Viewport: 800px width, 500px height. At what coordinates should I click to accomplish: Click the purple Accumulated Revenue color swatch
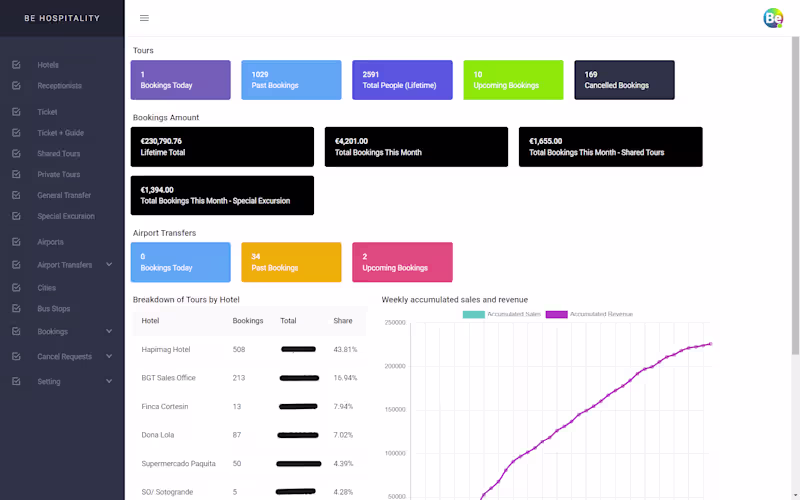pyautogui.click(x=557, y=314)
